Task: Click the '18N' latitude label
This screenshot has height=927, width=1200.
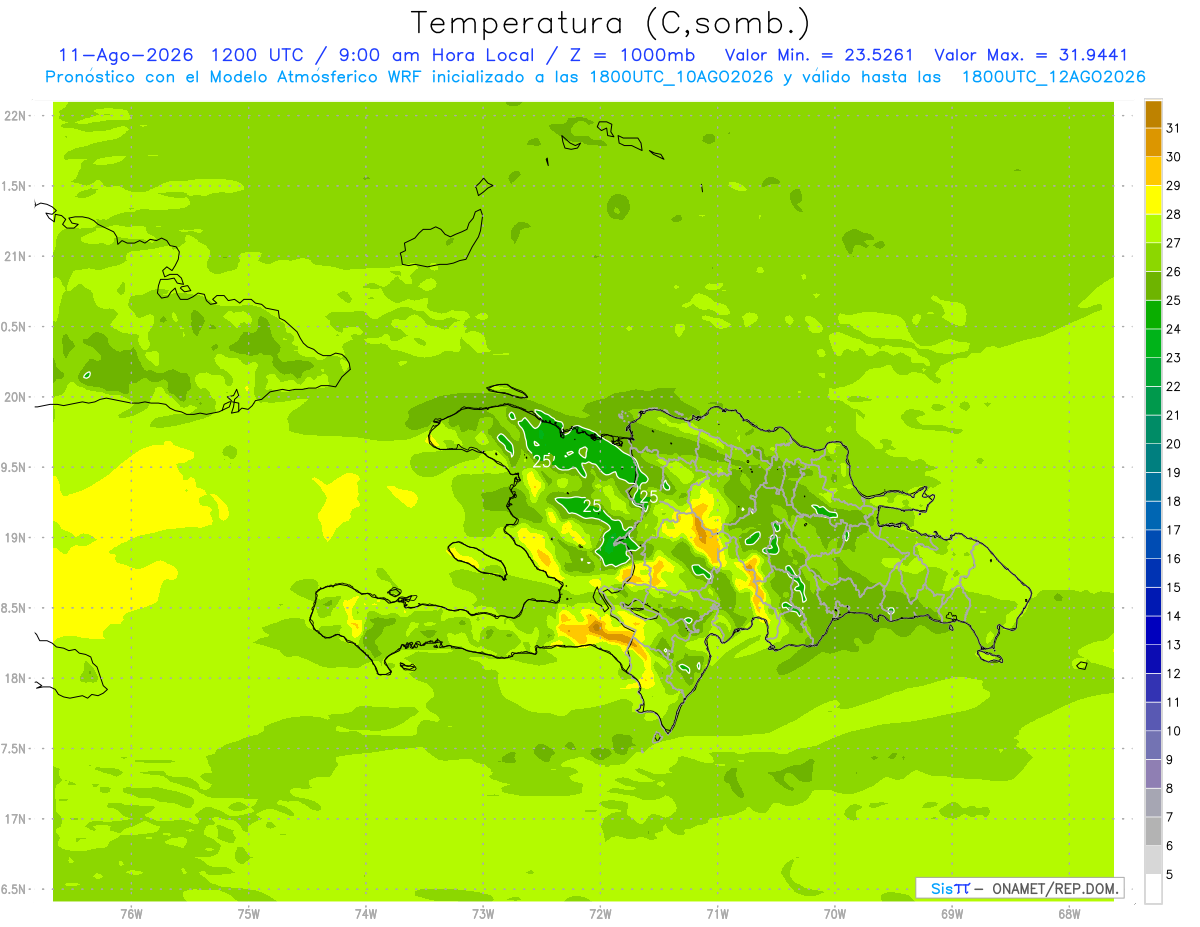Action: [15, 679]
